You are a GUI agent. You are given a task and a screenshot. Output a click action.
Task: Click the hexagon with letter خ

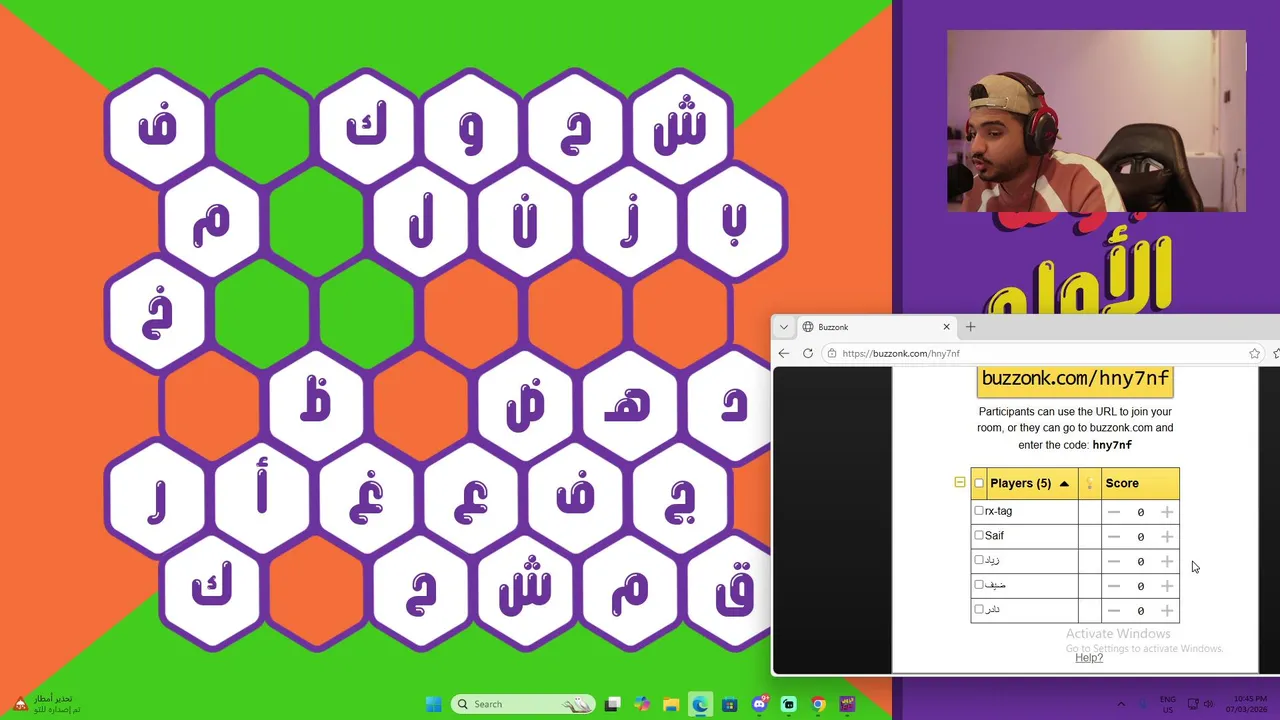(x=157, y=314)
